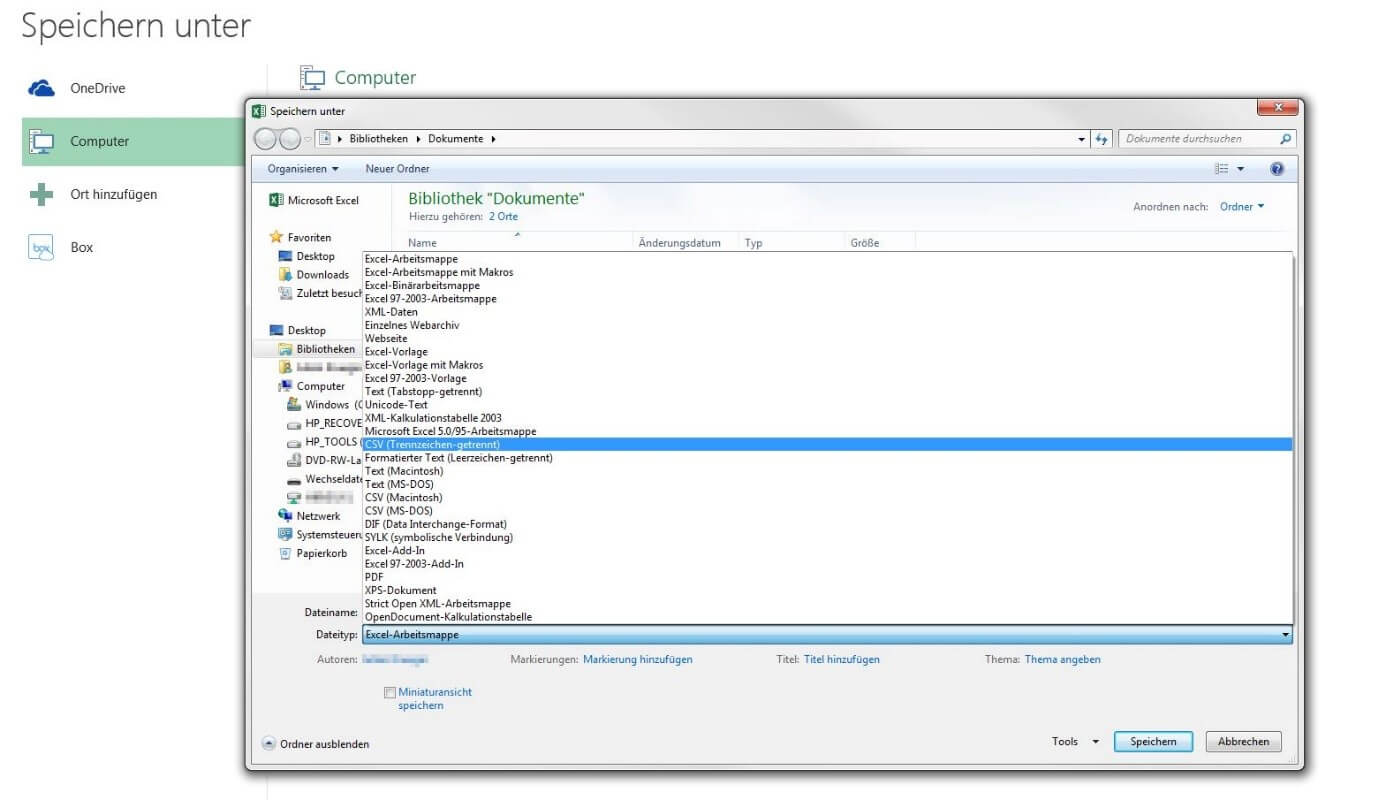The image size is (1386, 800).
Task: Click the Abbrechen button
Action: point(1243,742)
